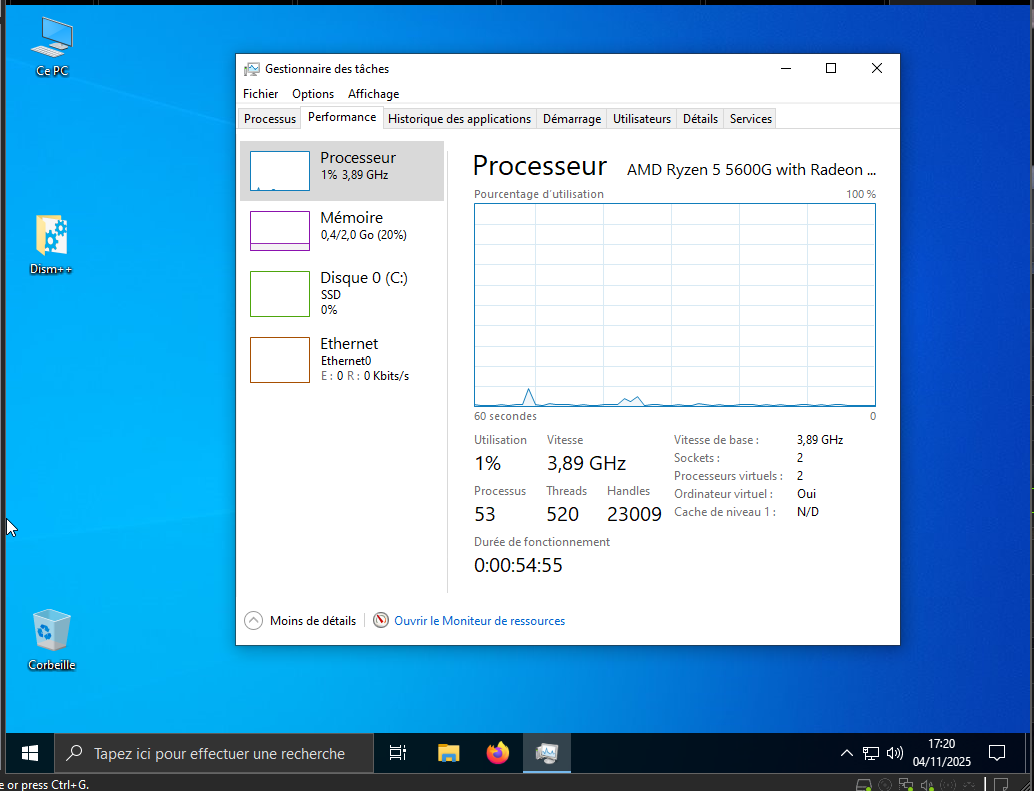Show hidden system tray icons
Viewport: 1034px width, 791px height.
[846, 753]
